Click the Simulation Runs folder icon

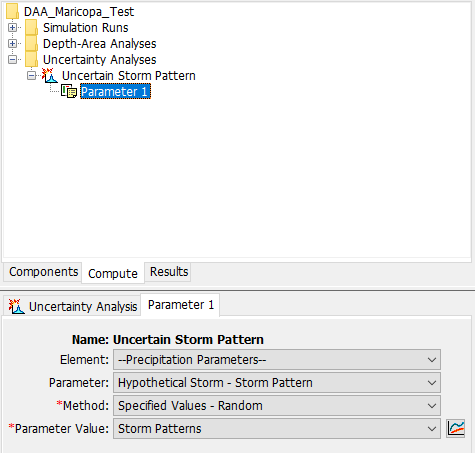pyautogui.click(x=32, y=27)
